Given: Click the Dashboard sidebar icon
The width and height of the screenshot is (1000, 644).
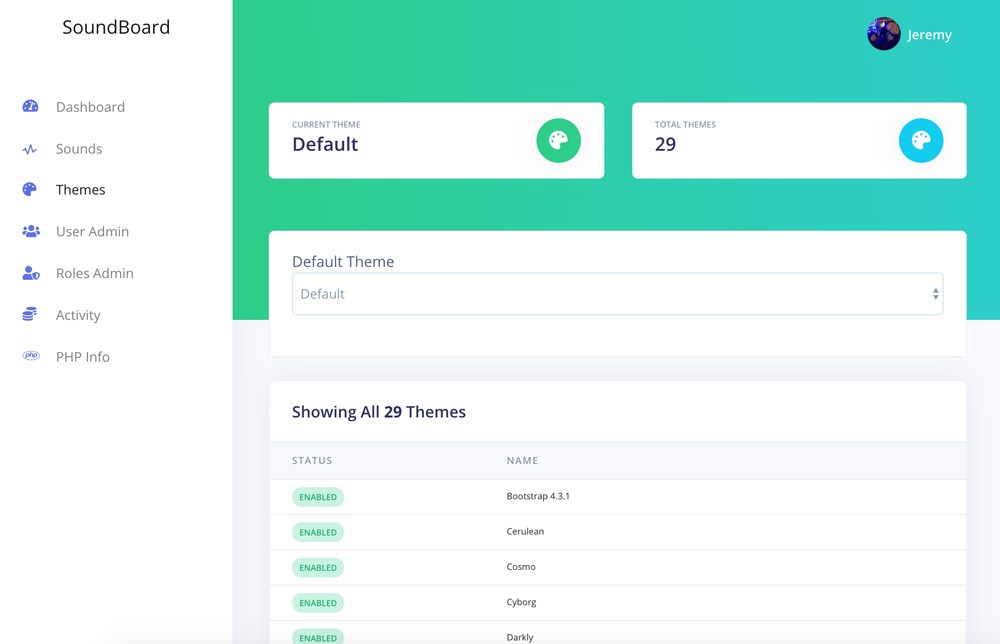Looking at the screenshot, I should pos(29,106).
